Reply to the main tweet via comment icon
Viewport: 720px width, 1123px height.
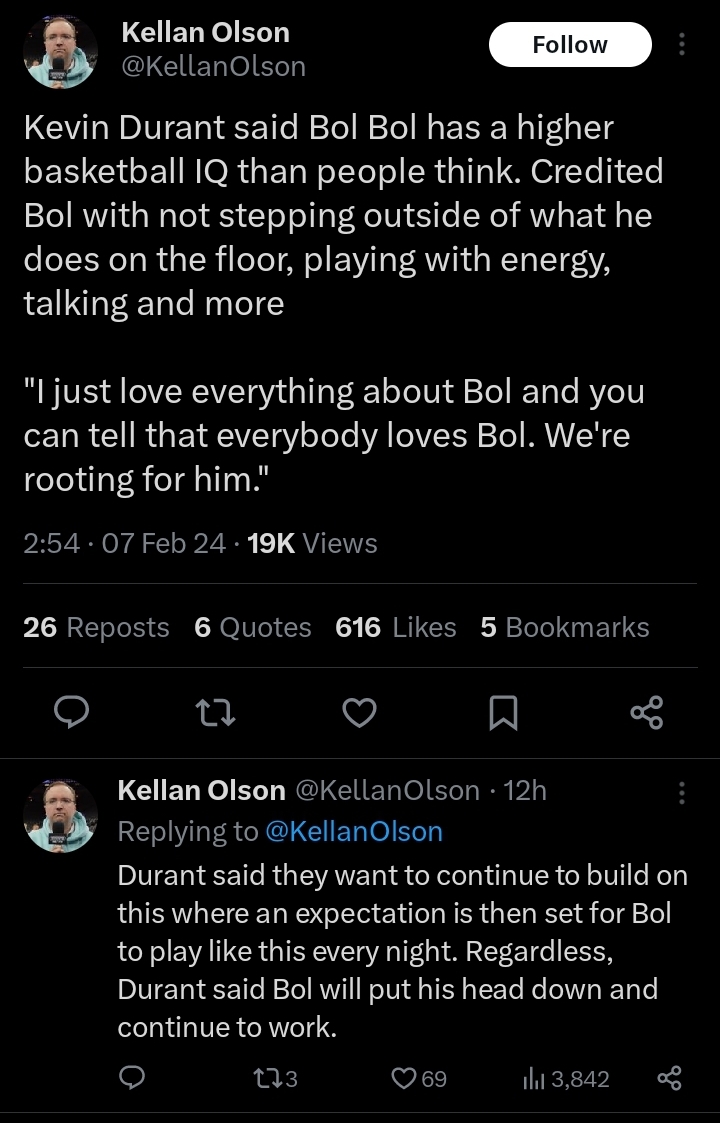point(71,712)
